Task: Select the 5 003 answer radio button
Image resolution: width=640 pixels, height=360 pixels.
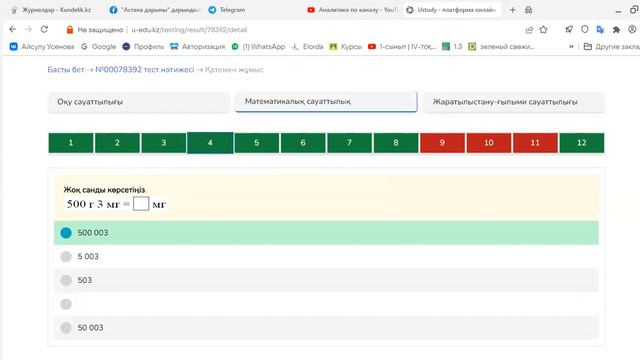Action: pyautogui.click(x=66, y=256)
